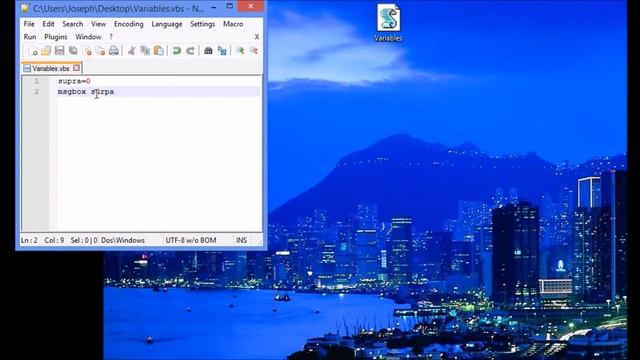Open the Run menu
This screenshot has height=360, width=640.
(x=30, y=37)
